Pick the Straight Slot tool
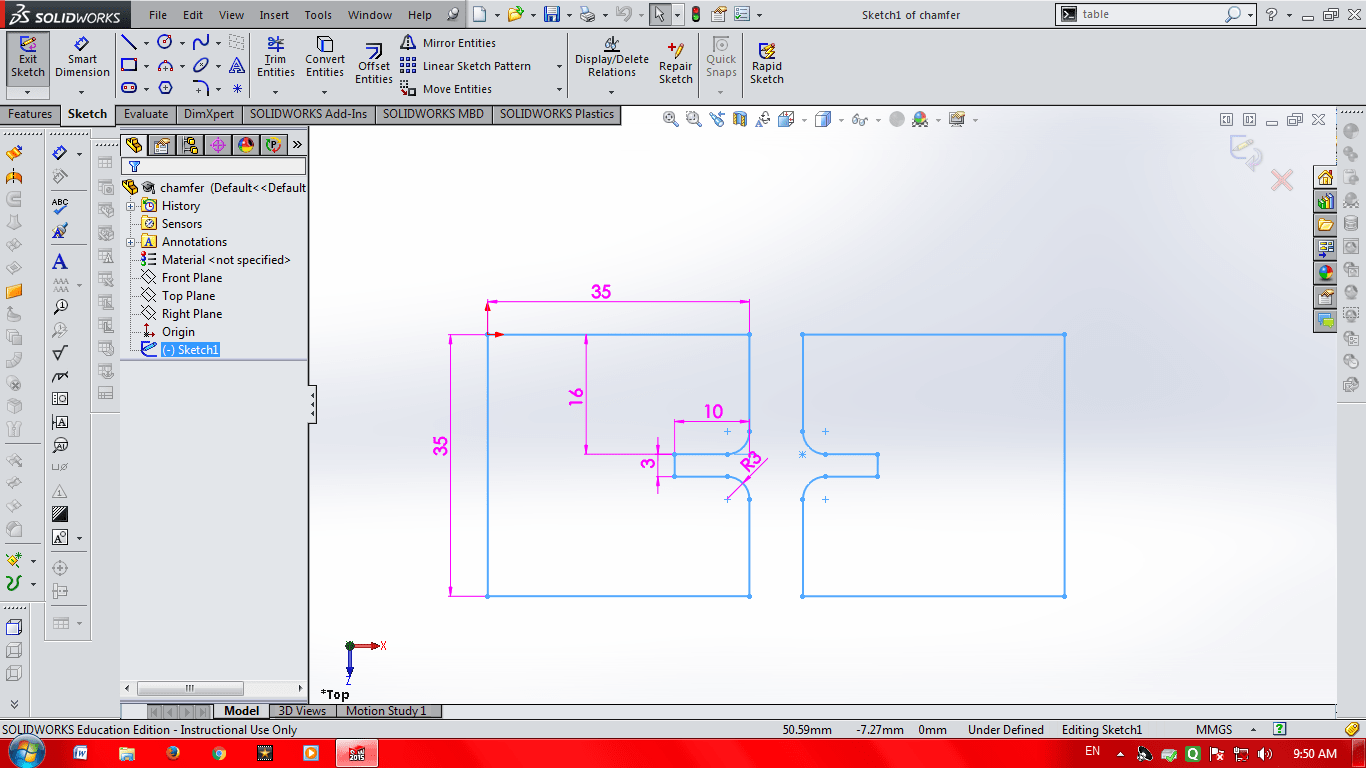The width and height of the screenshot is (1366, 768). (x=129, y=88)
